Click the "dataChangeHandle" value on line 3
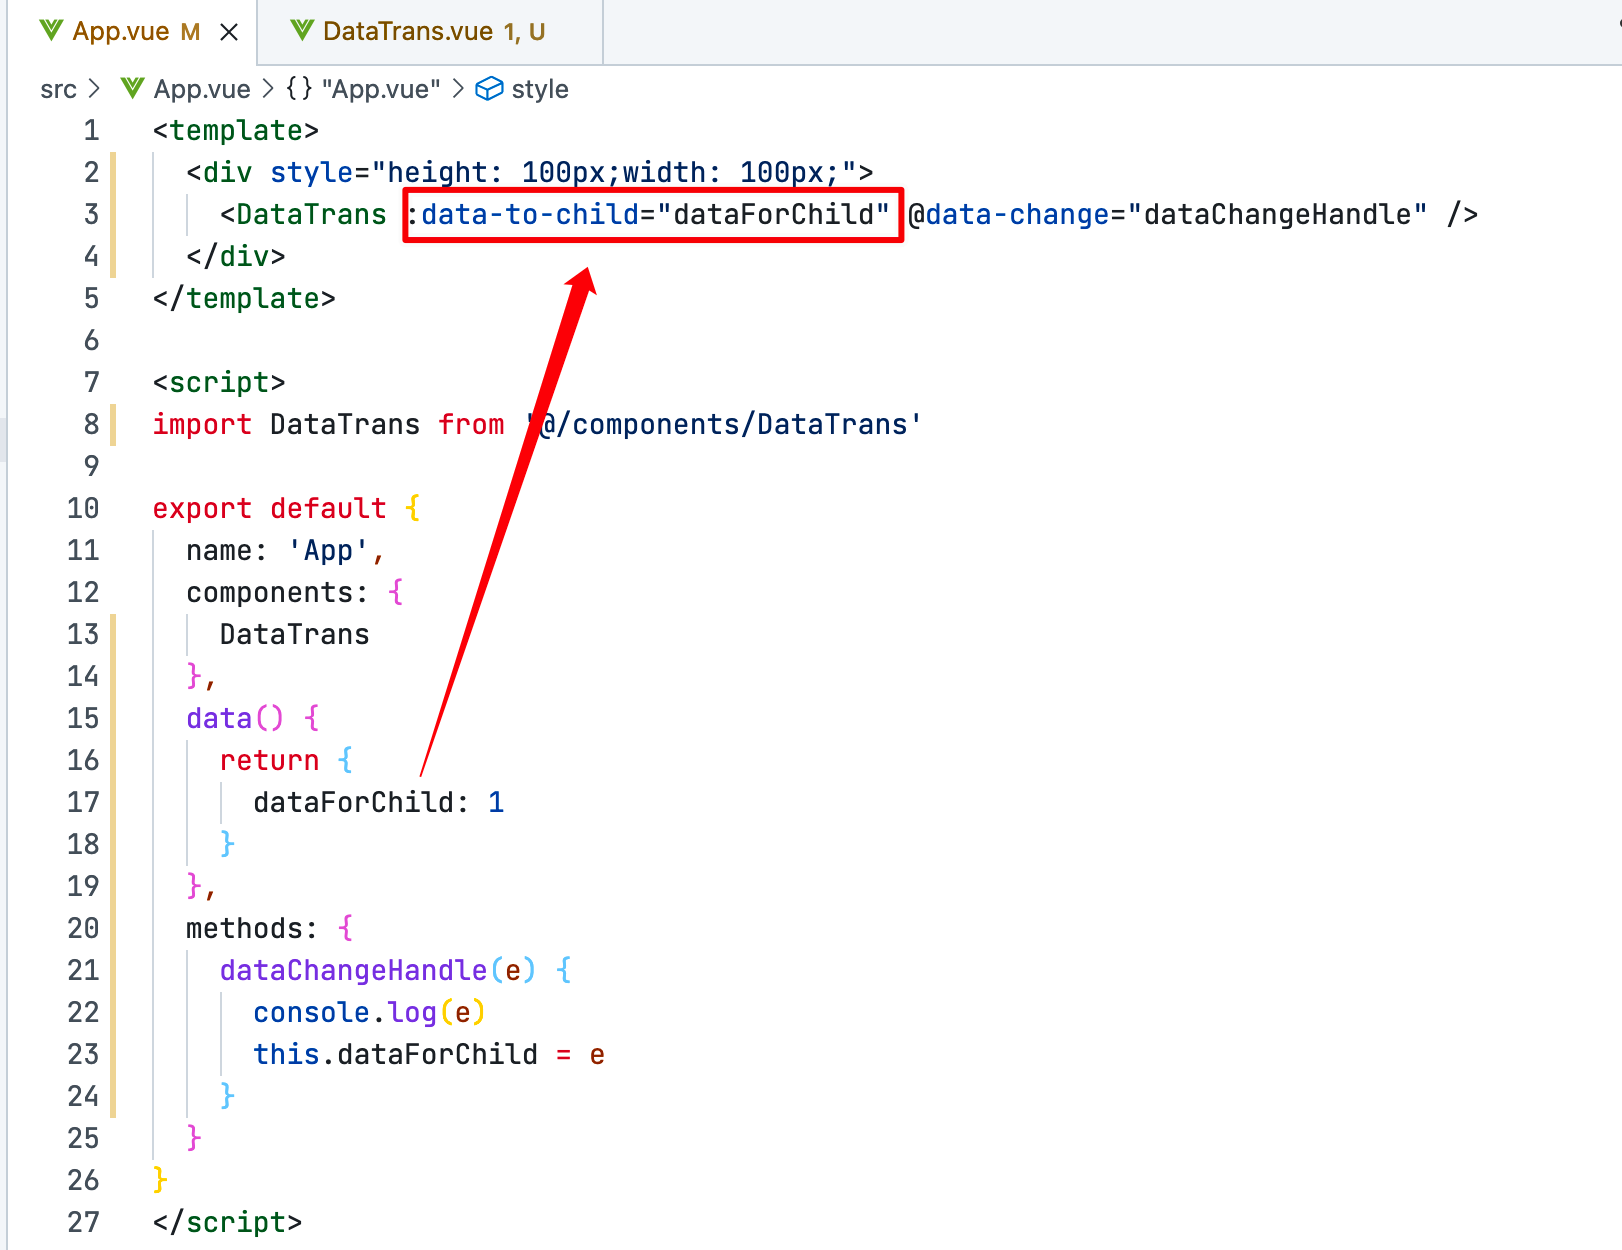Image resolution: width=1622 pixels, height=1250 pixels. 1277,215
